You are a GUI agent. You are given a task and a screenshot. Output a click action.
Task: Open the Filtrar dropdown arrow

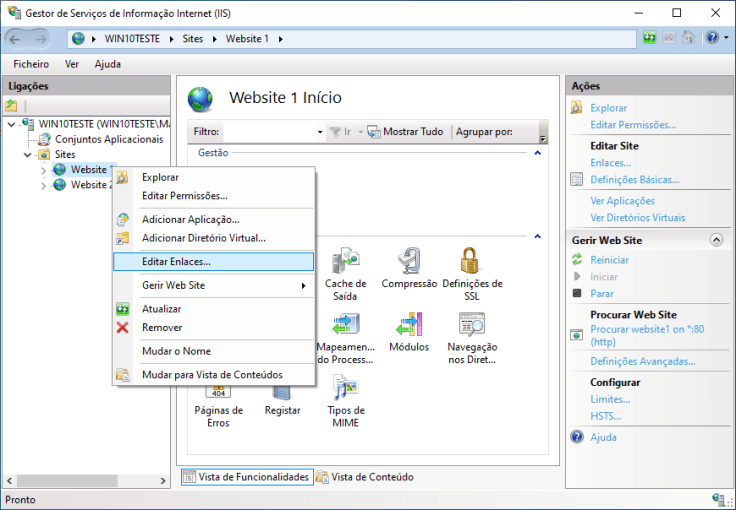[x=321, y=132]
